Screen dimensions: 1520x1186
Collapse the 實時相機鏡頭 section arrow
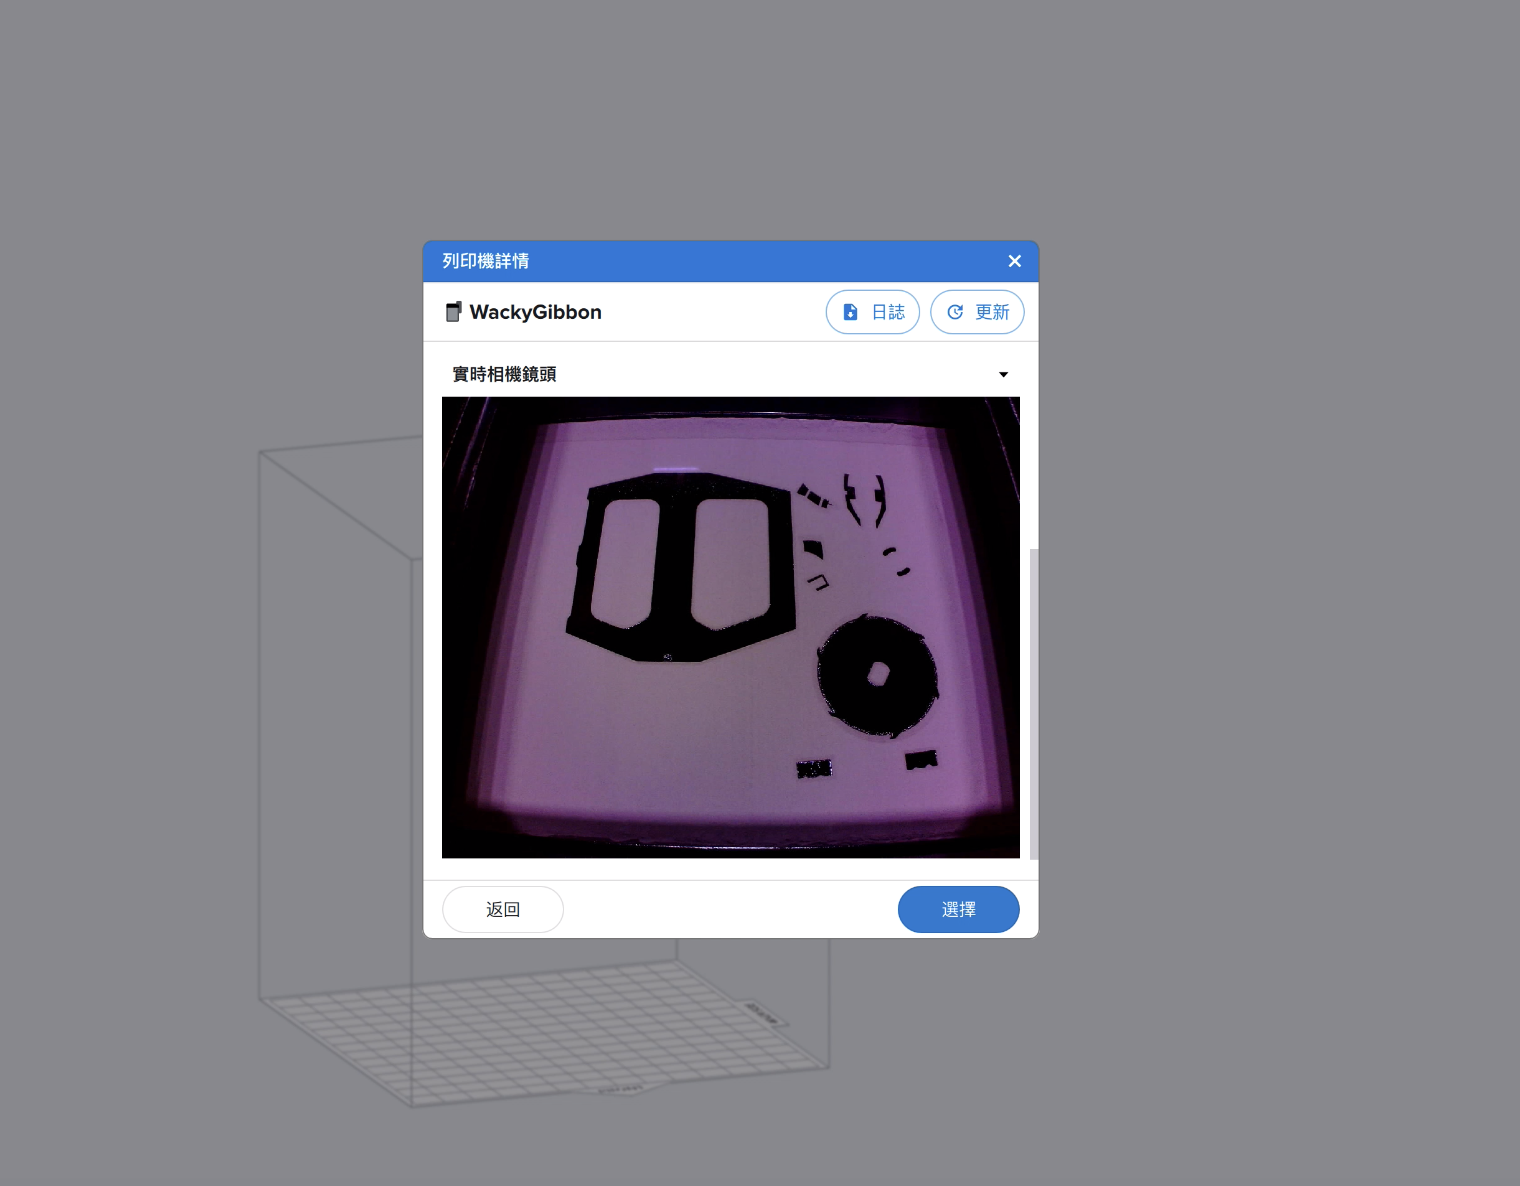(x=1003, y=375)
